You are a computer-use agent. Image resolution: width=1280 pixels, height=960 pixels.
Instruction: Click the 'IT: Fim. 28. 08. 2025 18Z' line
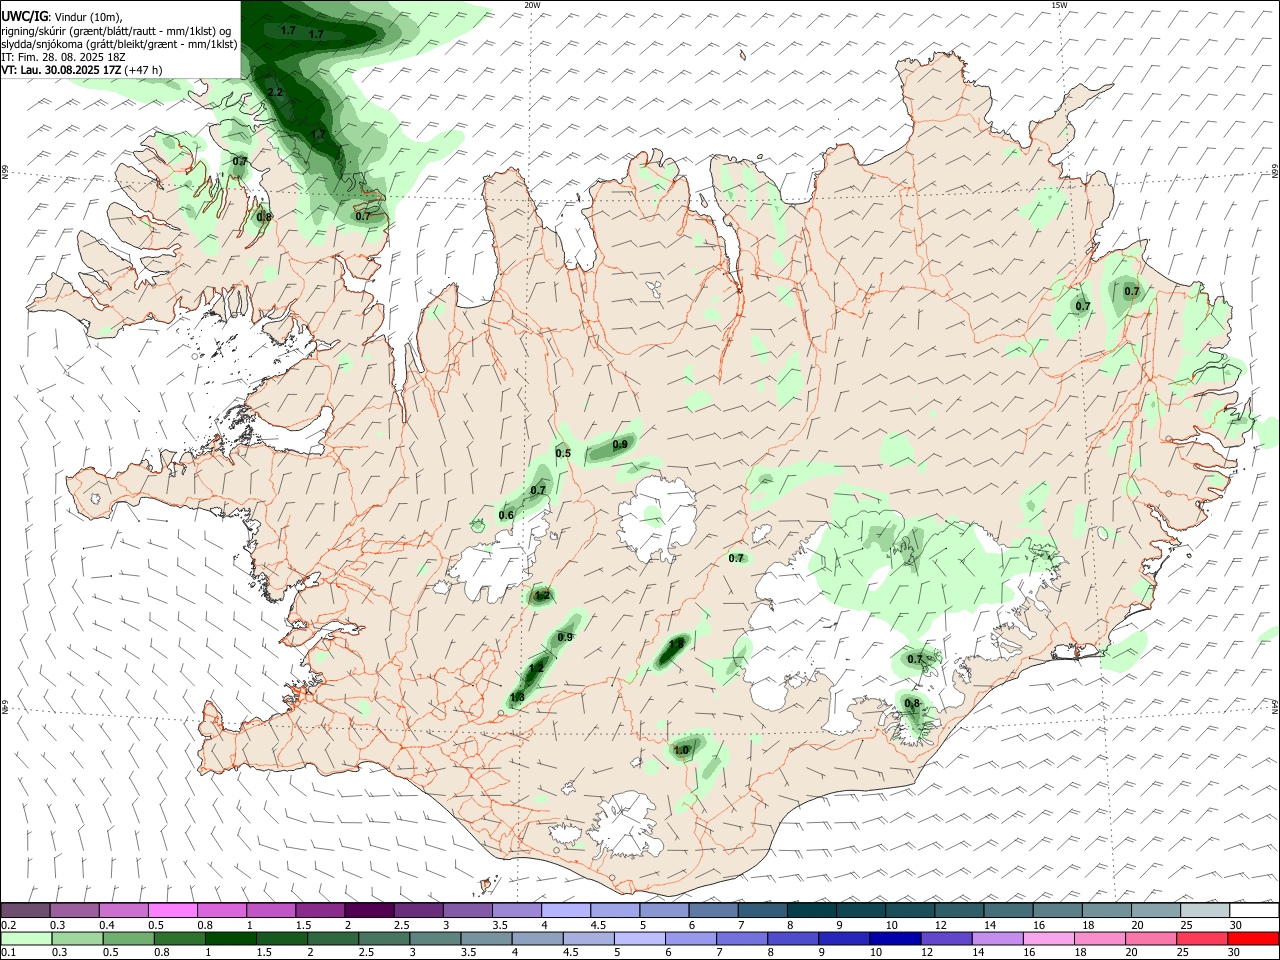pos(64,57)
